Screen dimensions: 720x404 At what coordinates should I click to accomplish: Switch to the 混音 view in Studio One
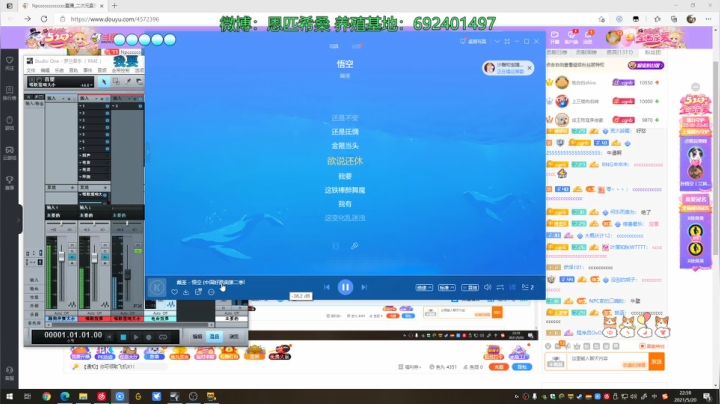click(x=215, y=337)
